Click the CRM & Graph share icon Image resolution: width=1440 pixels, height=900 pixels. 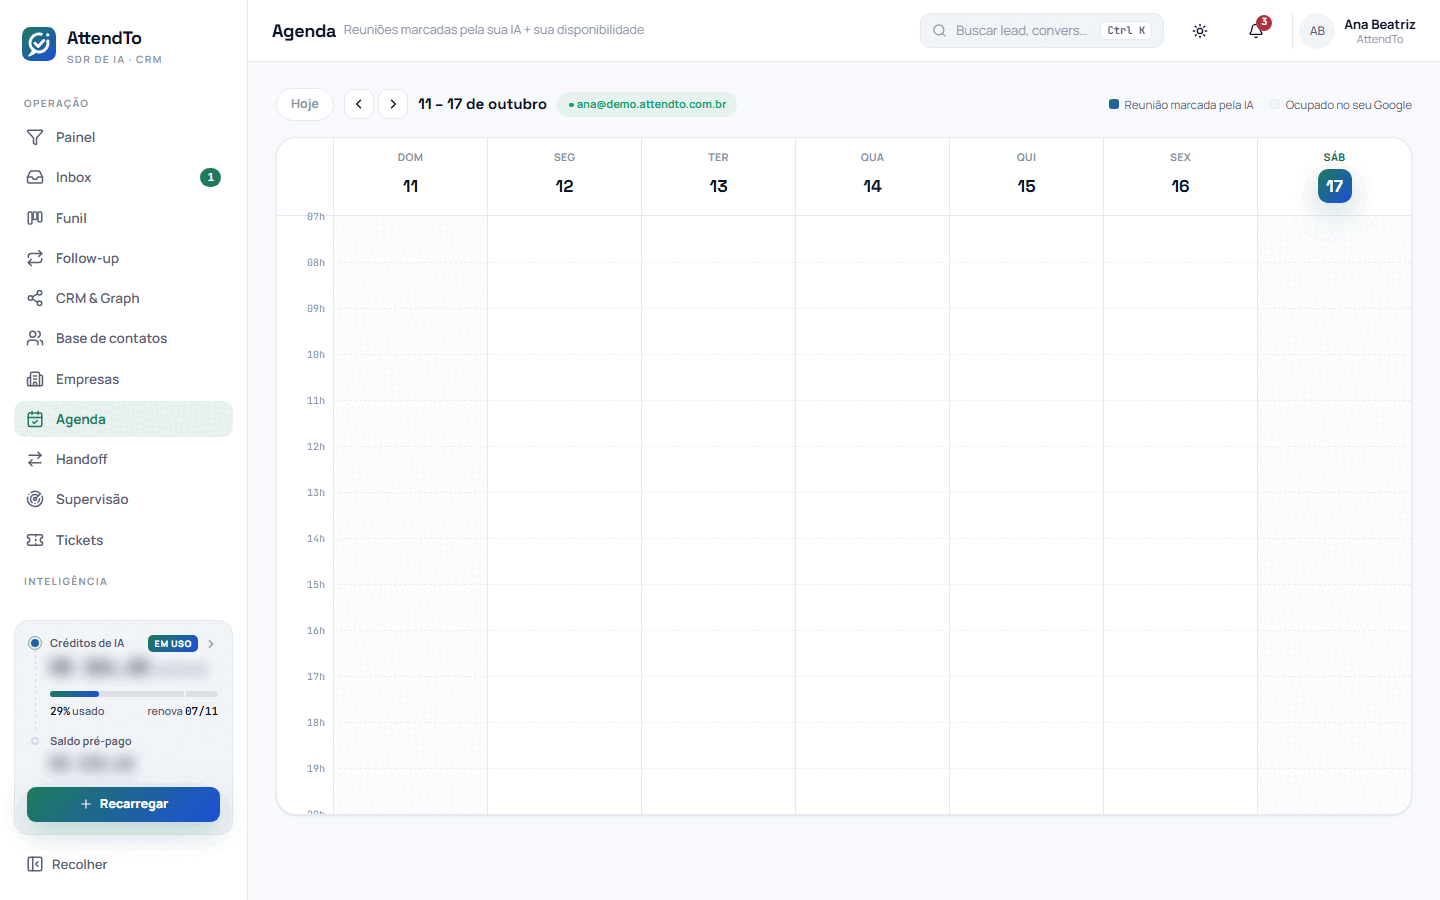coord(35,298)
